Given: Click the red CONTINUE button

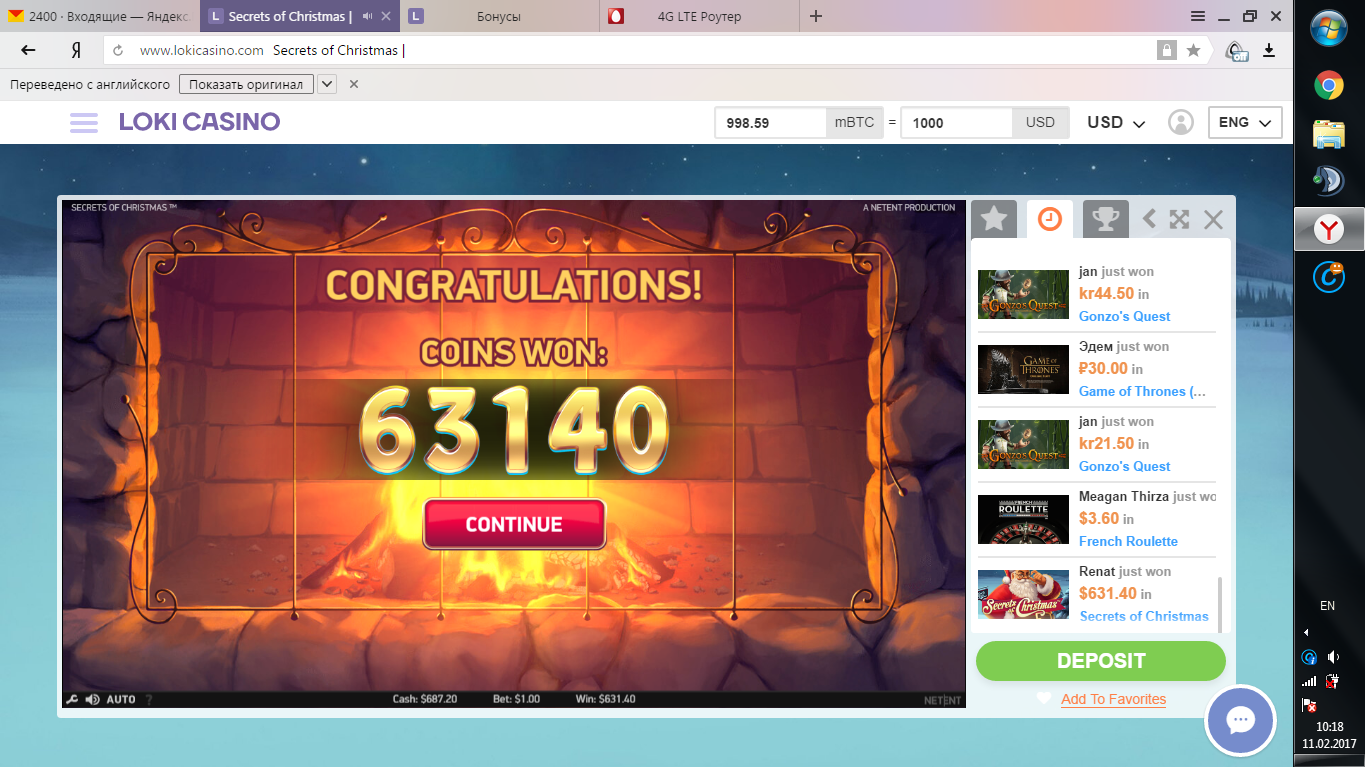Looking at the screenshot, I should (514, 524).
